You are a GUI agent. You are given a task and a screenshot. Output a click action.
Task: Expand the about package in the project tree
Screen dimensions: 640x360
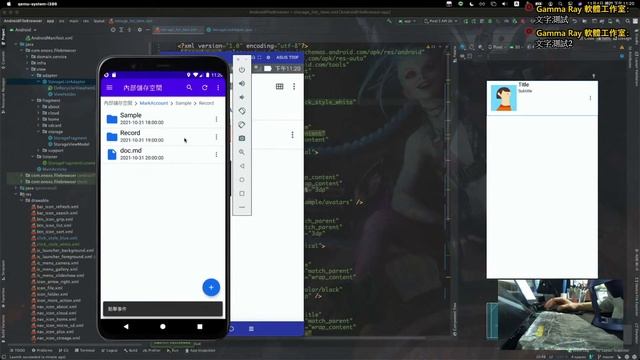[x=39, y=107]
